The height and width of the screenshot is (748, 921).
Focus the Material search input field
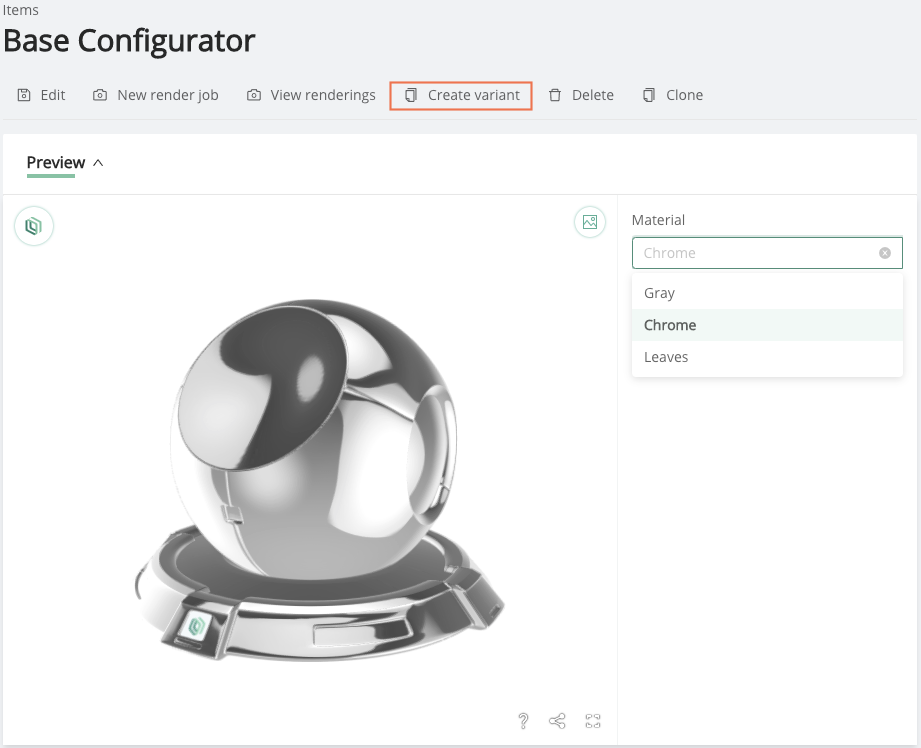point(758,253)
